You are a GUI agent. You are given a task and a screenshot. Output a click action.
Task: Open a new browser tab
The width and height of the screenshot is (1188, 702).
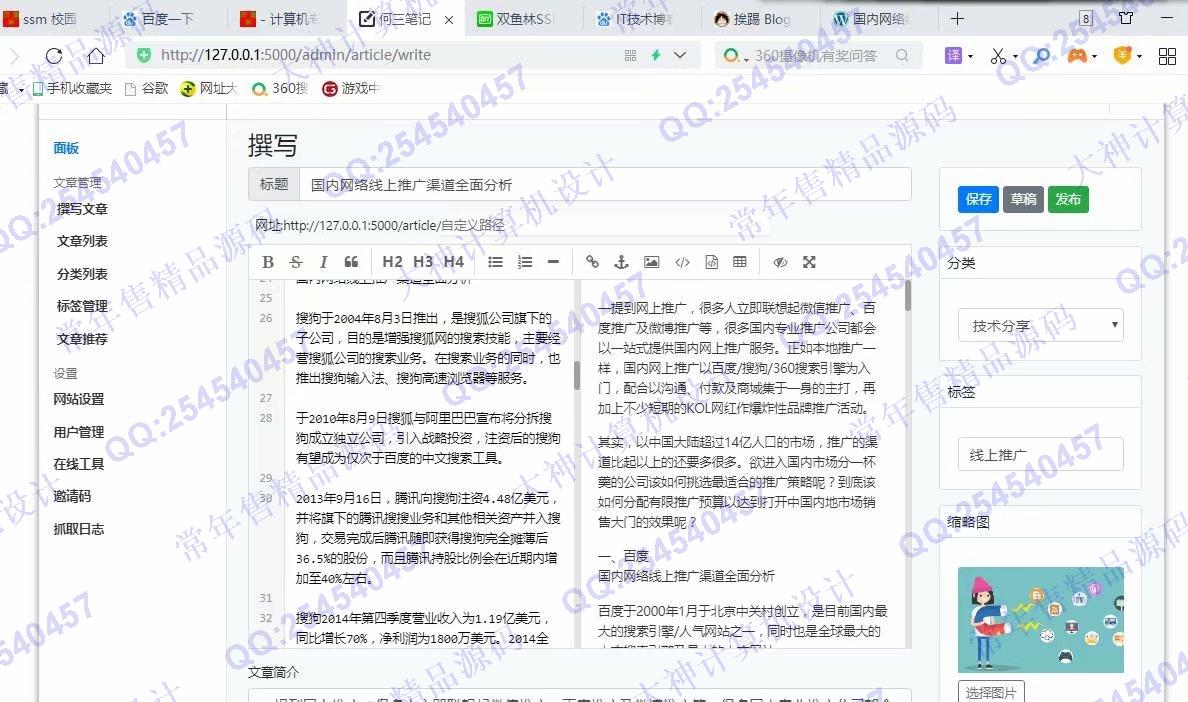click(958, 19)
